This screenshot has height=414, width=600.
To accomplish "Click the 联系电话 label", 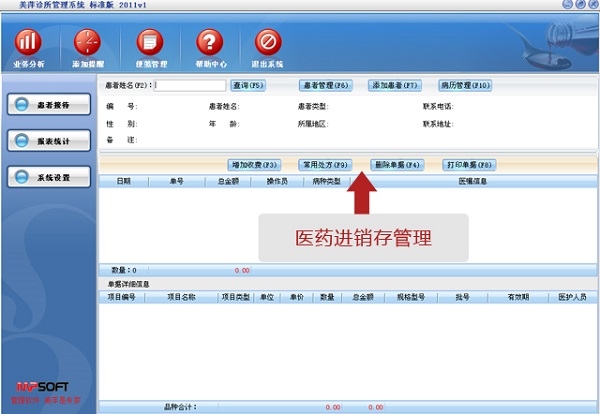I will pos(438,107).
